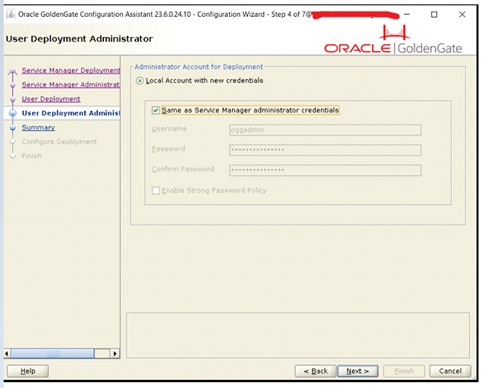Open the User Deployment step link
The height and width of the screenshot is (388, 483).
tap(51, 99)
